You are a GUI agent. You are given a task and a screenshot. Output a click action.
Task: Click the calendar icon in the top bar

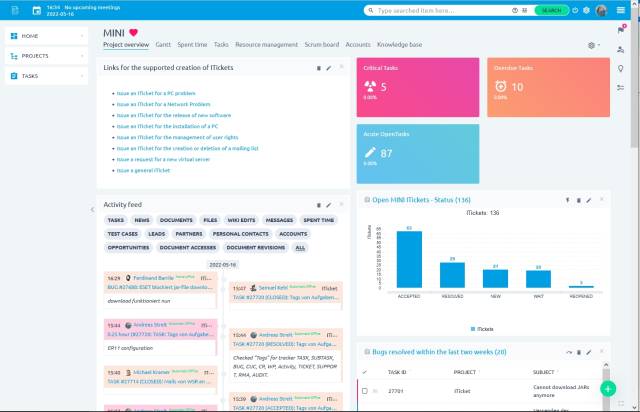[37, 10]
